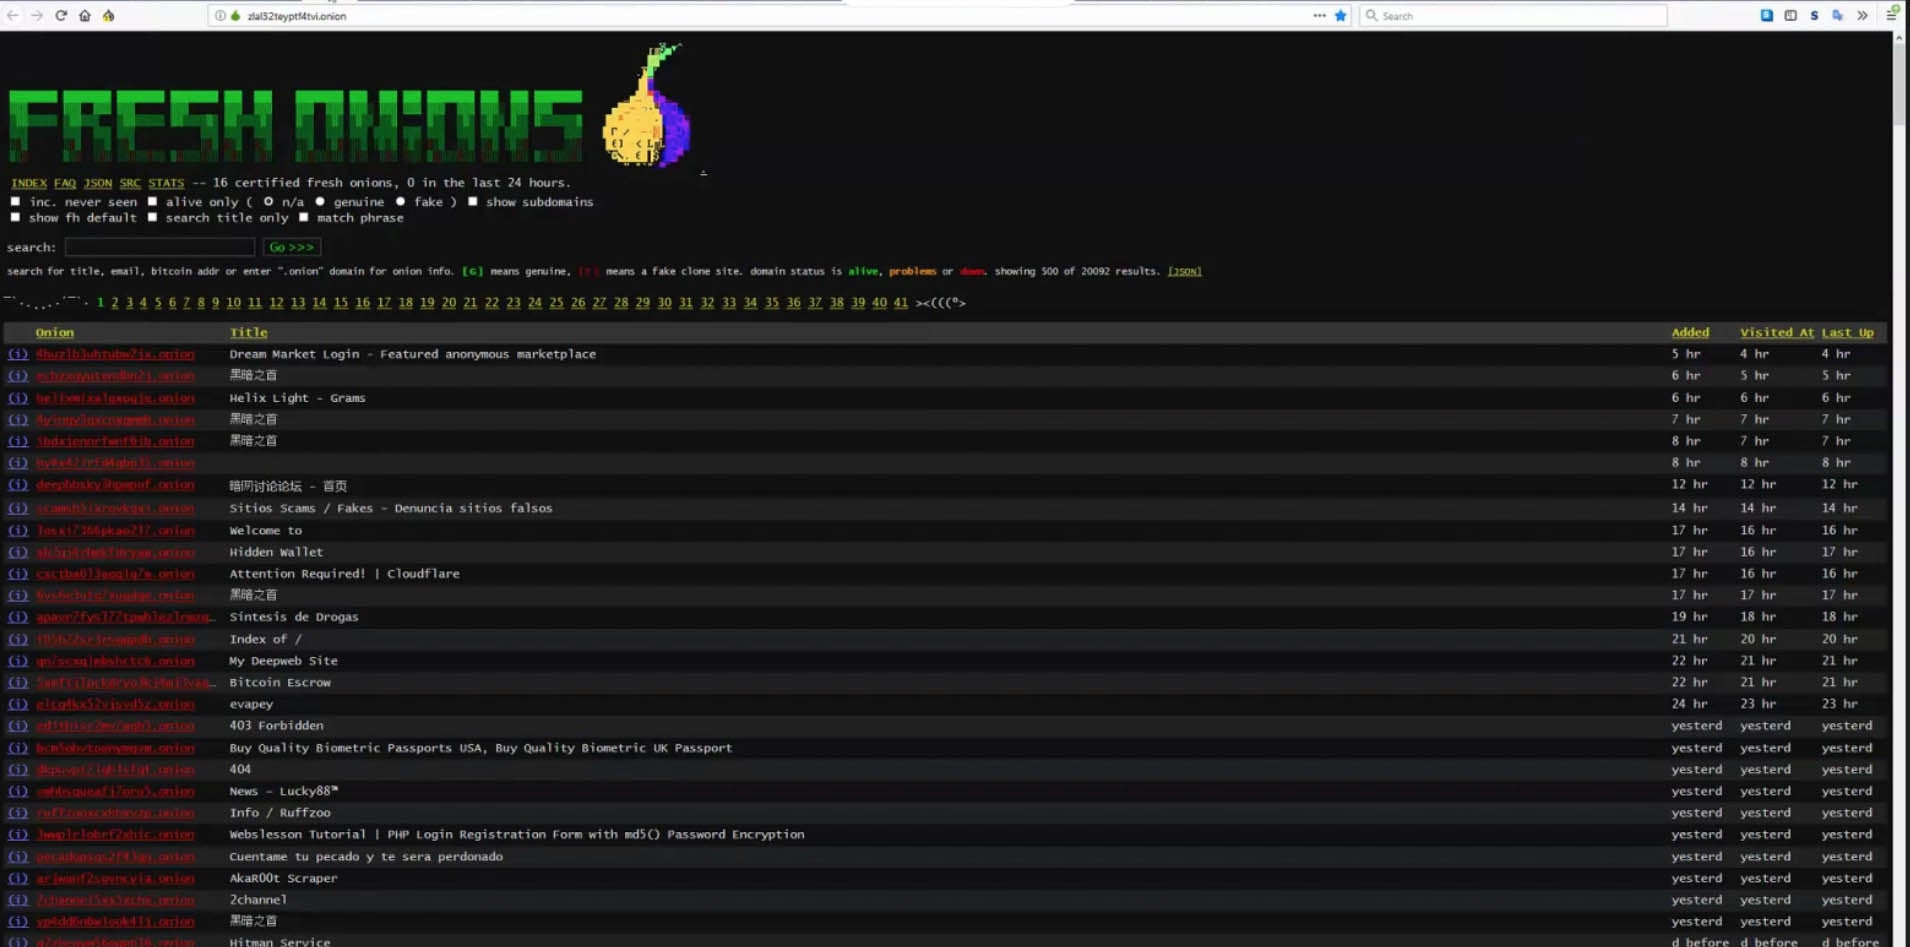Click the magnifier icon in the search box

(1372, 15)
